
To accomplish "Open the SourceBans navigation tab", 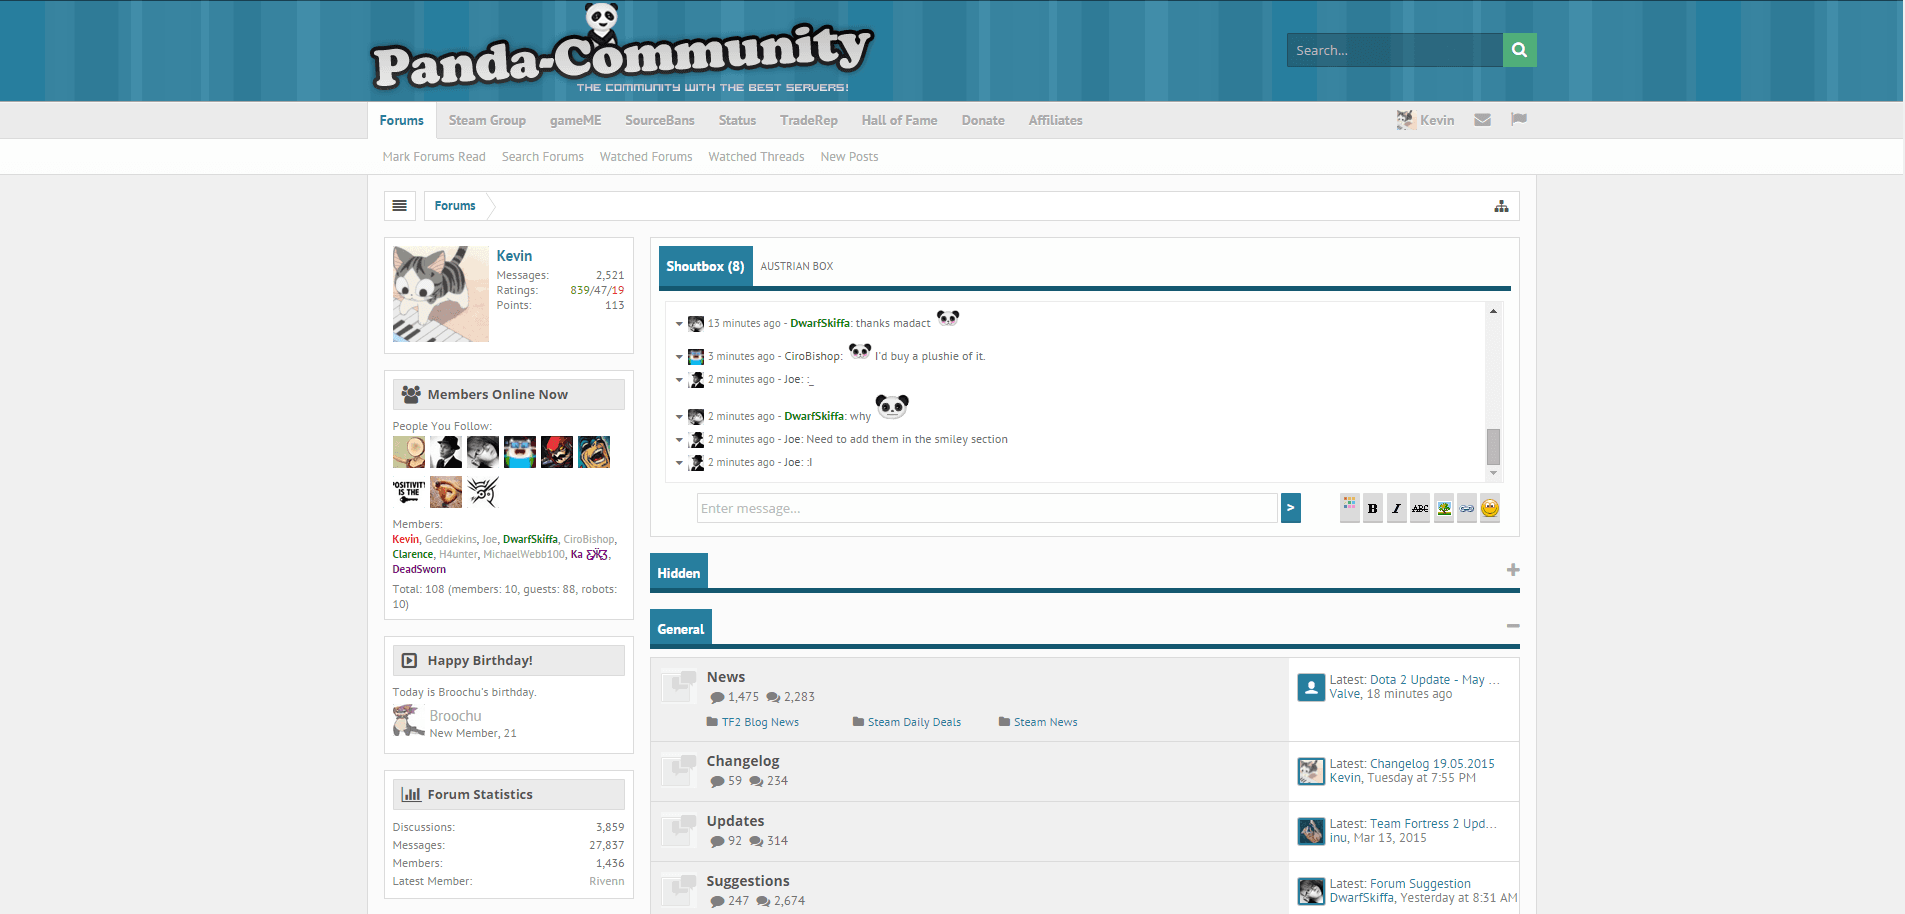I will (659, 120).
